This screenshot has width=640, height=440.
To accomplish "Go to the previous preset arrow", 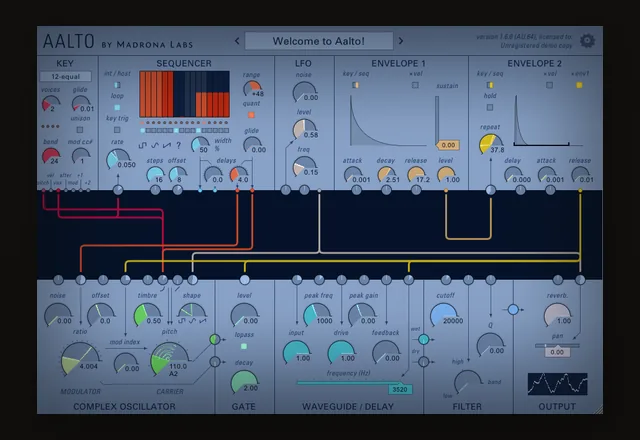I will point(237,41).
